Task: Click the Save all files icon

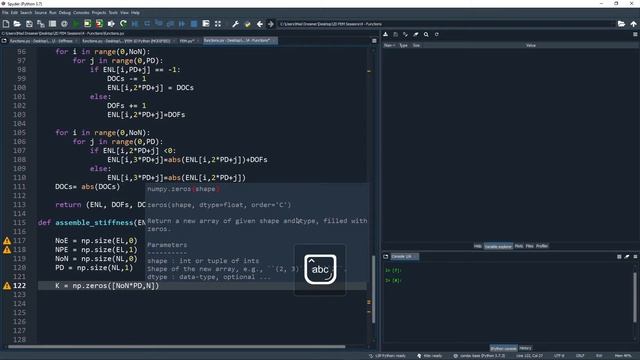Action: tap(41, 24)
